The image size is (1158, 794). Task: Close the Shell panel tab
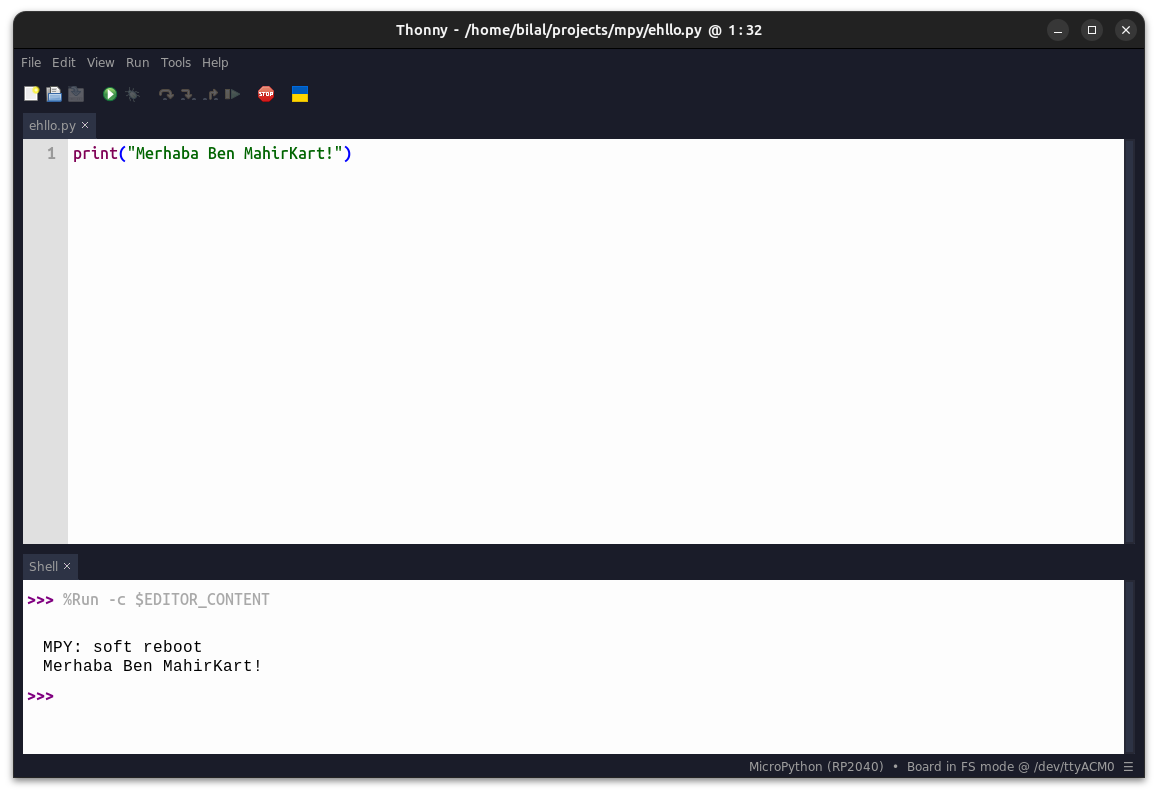[67, 566]
